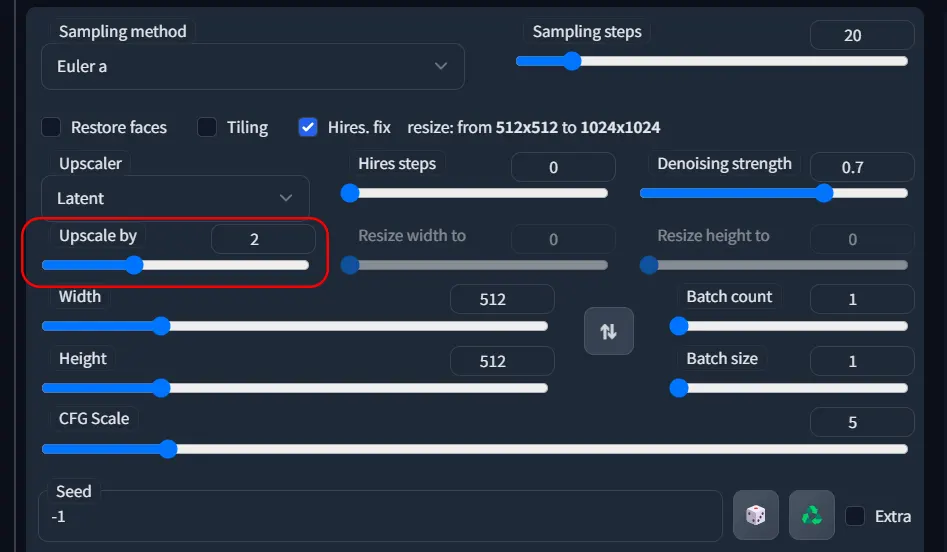Click the green recycle reuse-seed icon

pyautogui.click(x=812, y=515)
